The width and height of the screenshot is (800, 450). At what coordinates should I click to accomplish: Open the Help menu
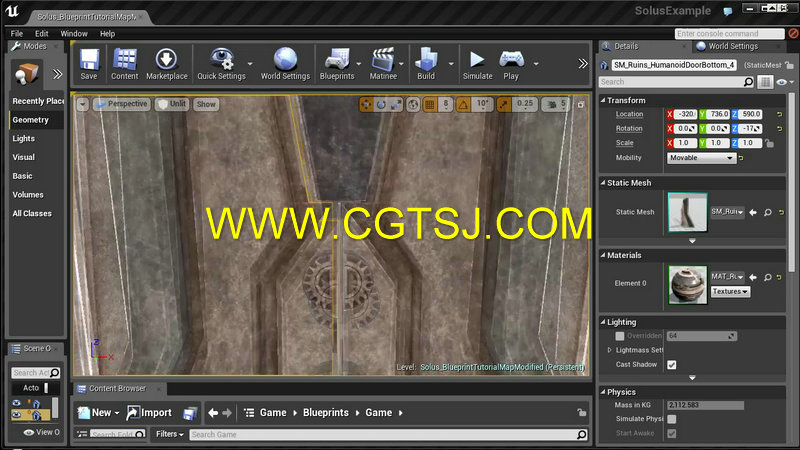pos(107,34)
